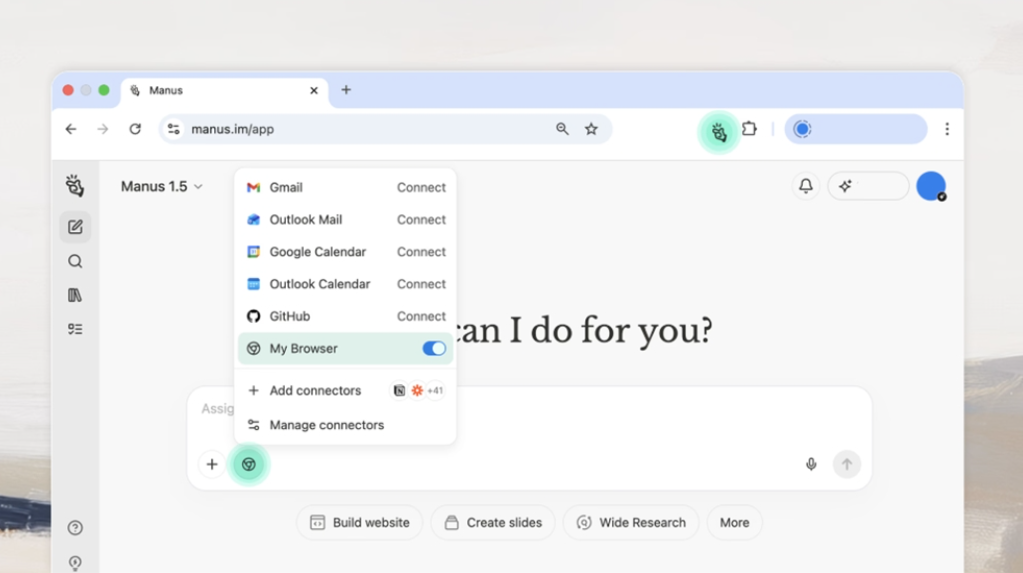Click the search icon in sidebar
This screenshot has width=1023, height=573.
coord(75,261)
